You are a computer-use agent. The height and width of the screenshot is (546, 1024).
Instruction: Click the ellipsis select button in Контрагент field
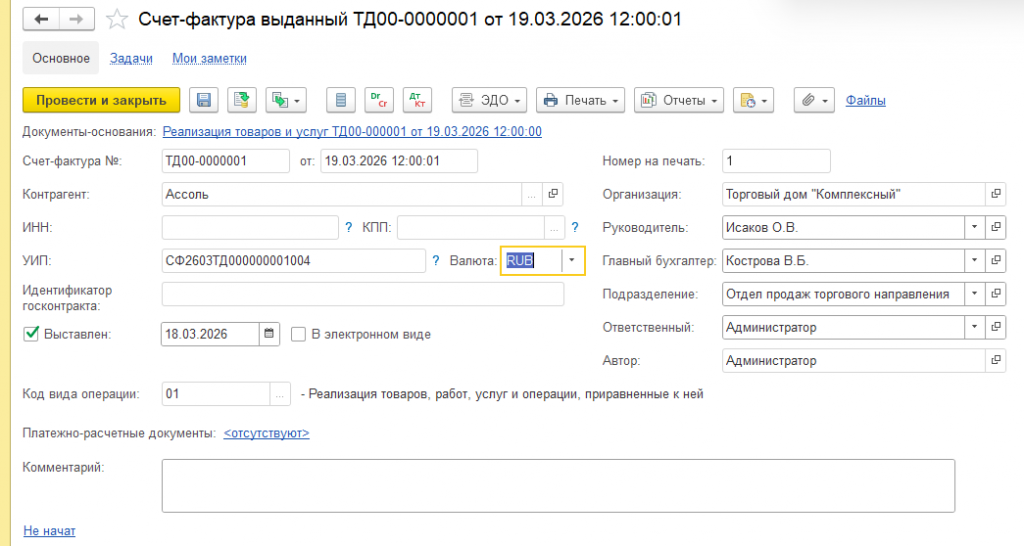coord(532,194)
